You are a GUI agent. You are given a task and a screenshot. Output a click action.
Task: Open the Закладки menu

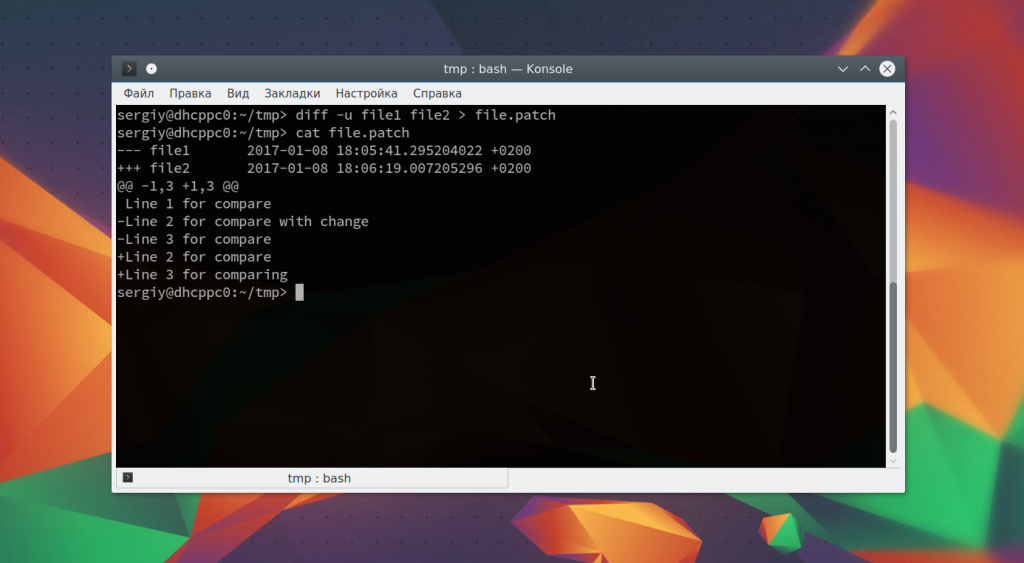pyautogui.click(x=292, y=93)
